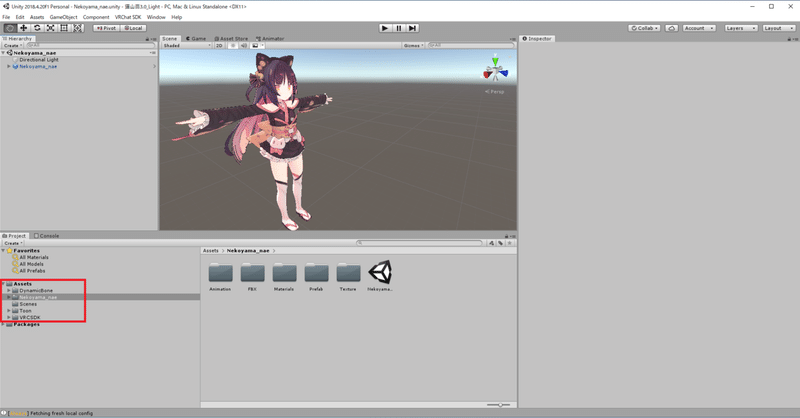The height and width of the screenshot is (418, 800).
Task: Click the Pause button
Action: [x=399, y=28]
